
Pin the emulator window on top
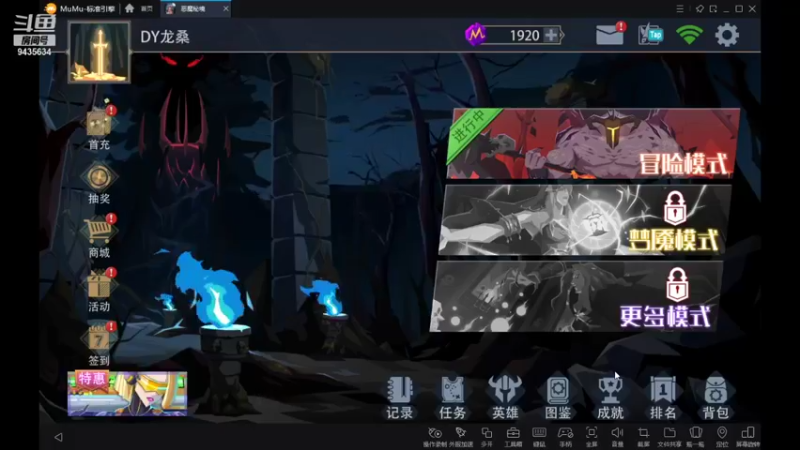coord(699,9)
